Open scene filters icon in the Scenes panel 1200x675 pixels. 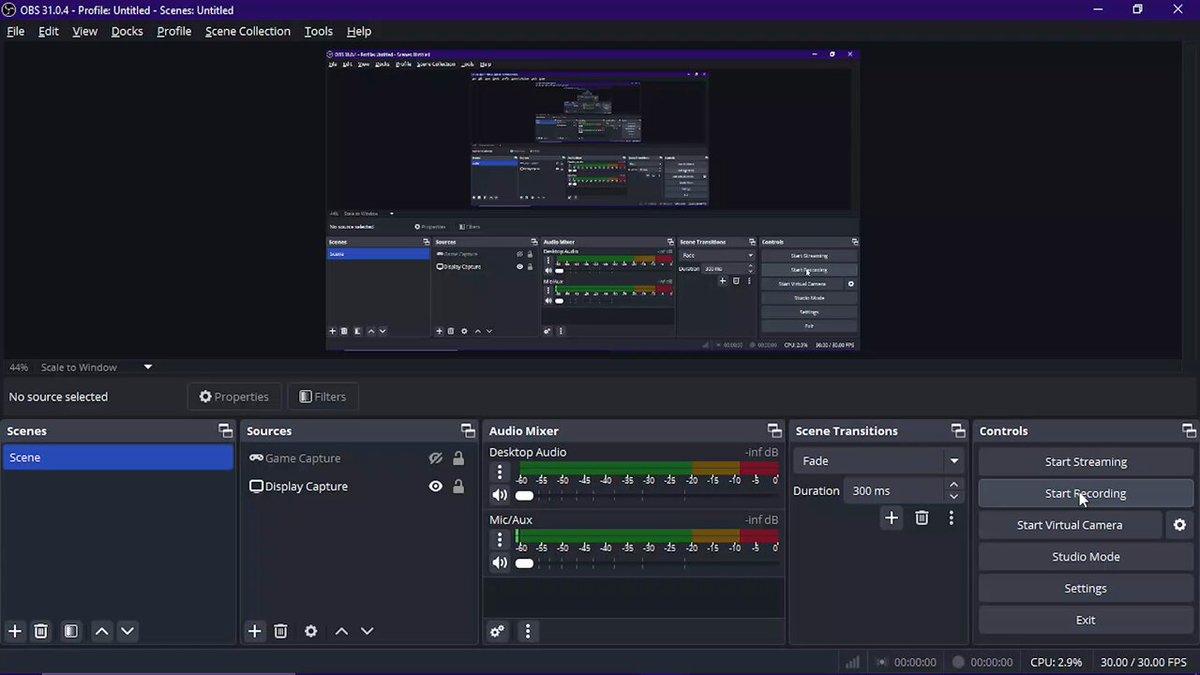[71, 631]
